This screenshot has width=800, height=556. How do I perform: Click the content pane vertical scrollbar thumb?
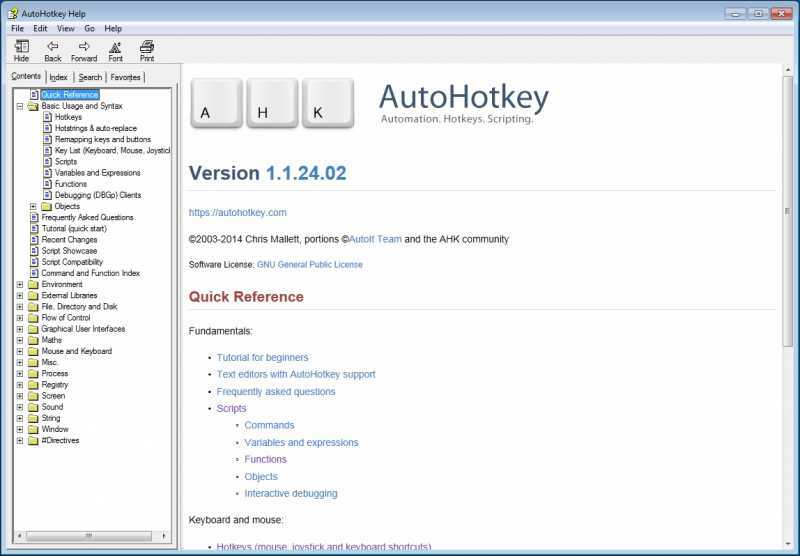click(787, 211)
